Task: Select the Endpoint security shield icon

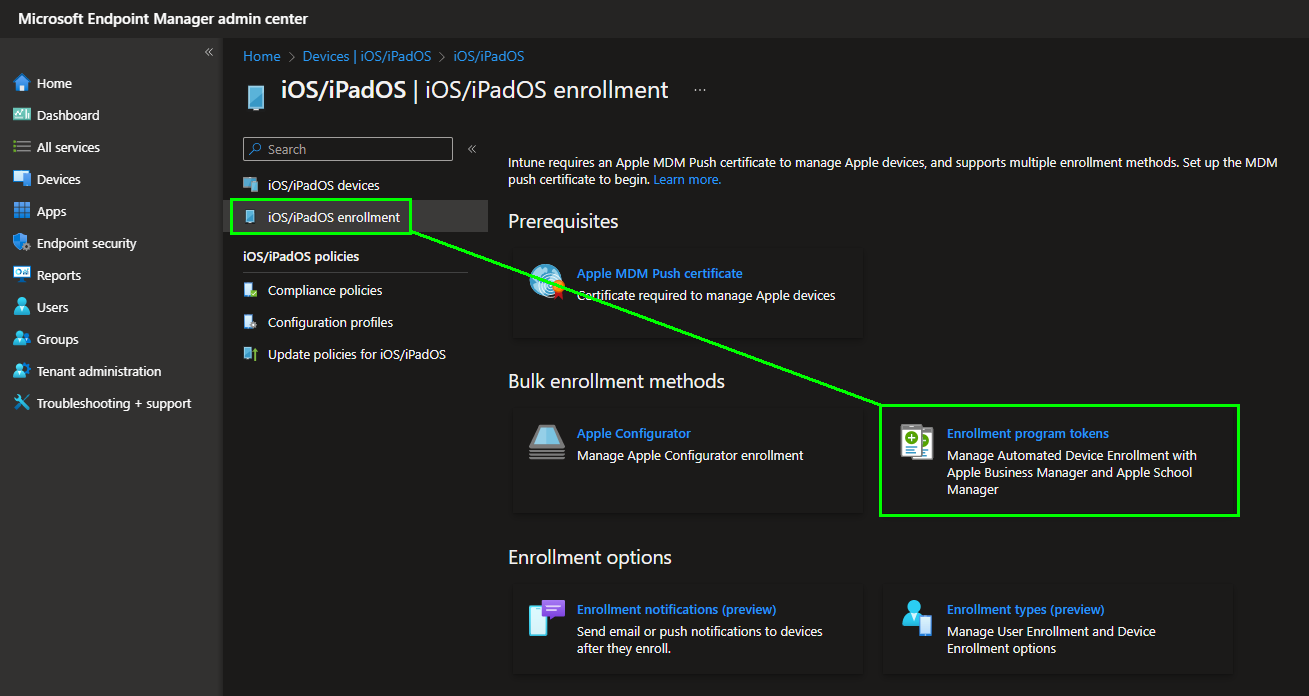Action: 22,243
